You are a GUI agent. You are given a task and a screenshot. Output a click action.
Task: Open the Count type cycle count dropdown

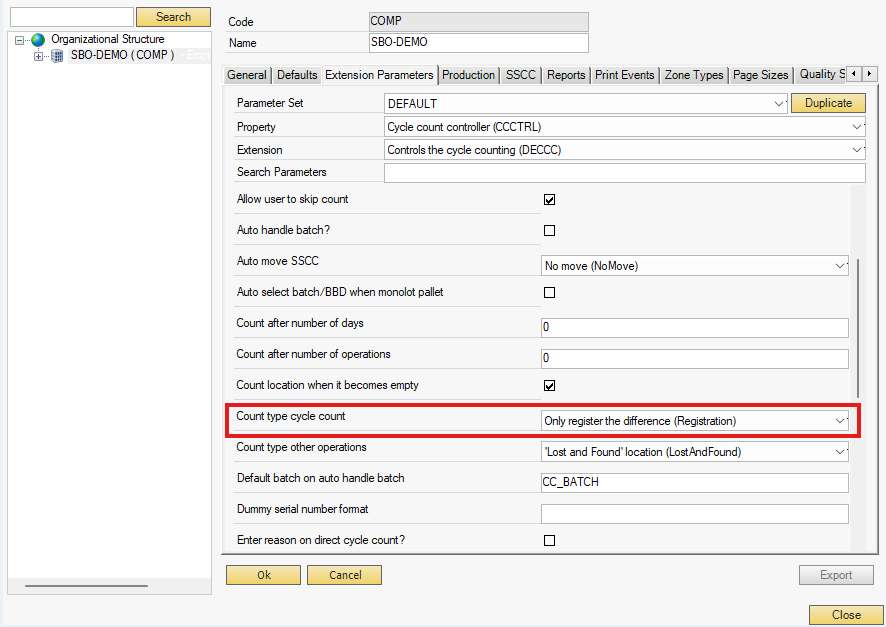click(x=839, y=421)
